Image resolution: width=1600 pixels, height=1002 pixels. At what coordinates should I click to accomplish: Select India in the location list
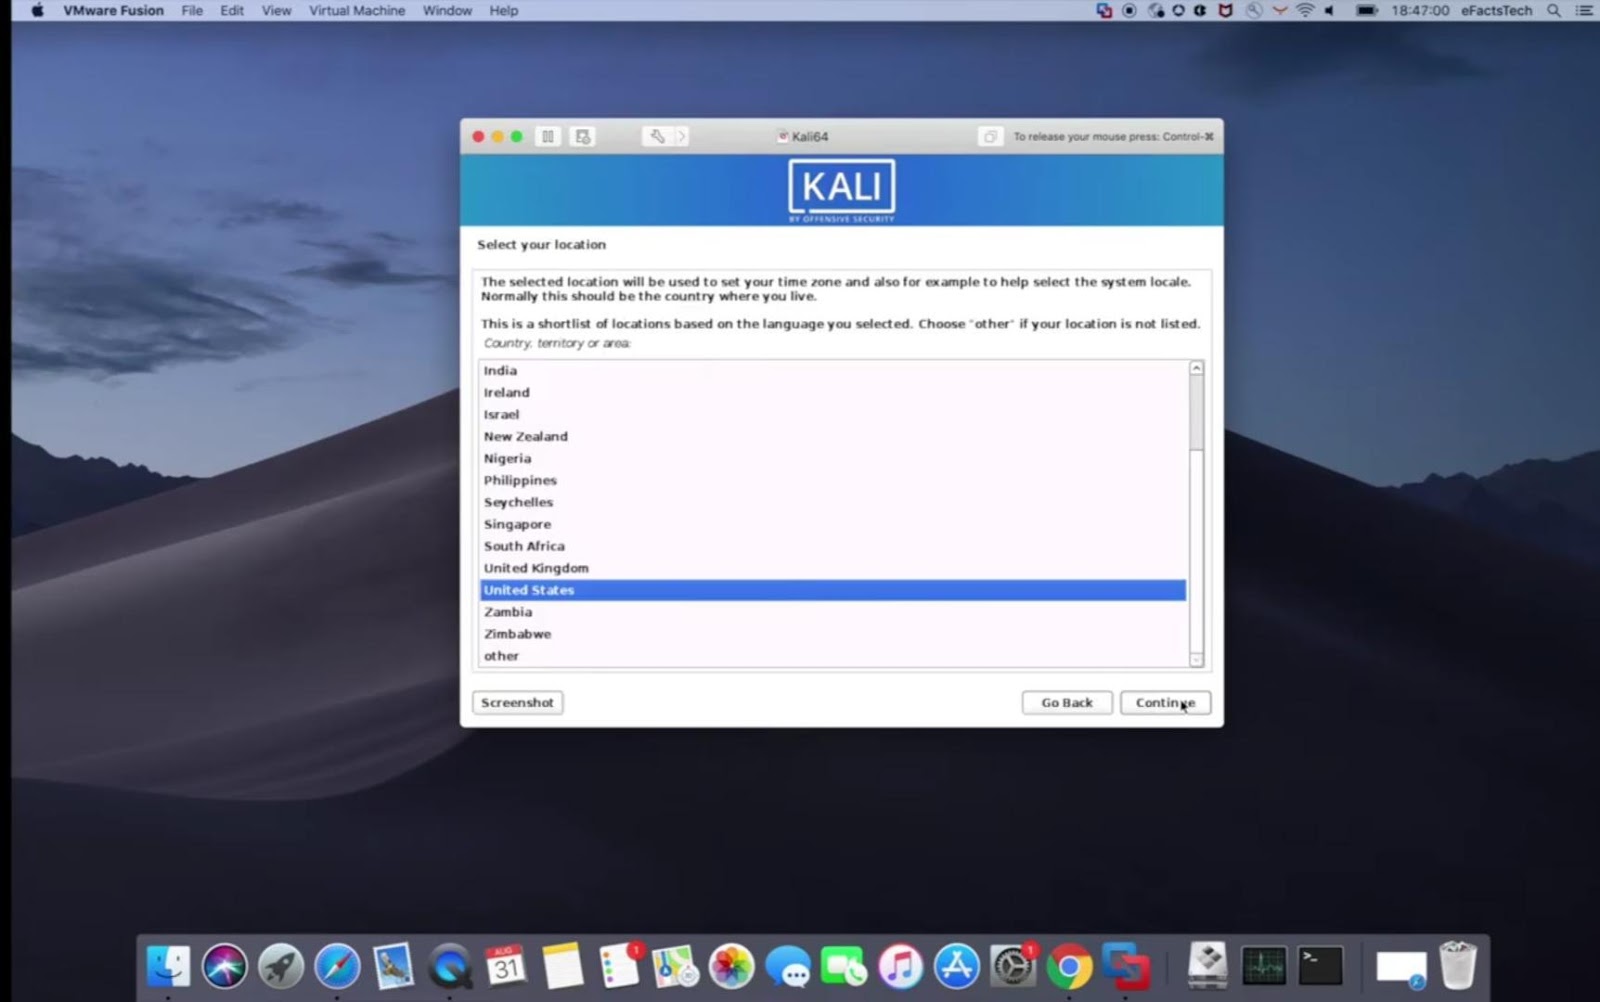pos(833,370)
